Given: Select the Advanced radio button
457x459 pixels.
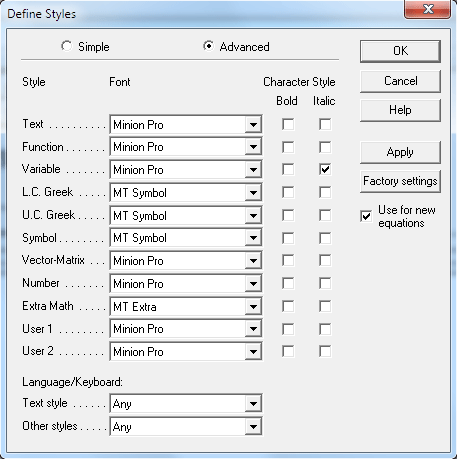Looking at the screenshot, I should tap(208, 46).
